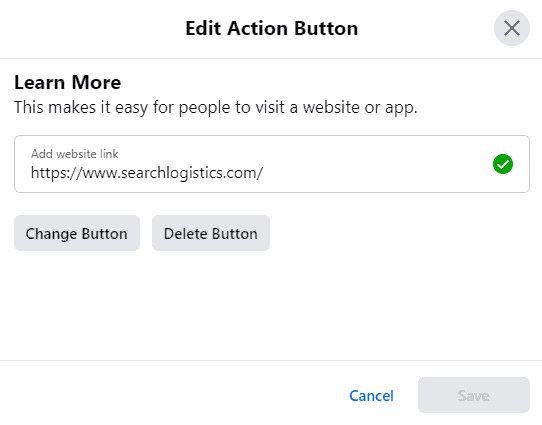This screenshot has width=542, height=425.
Task: Save the action button changes
Action: [474, 395]
